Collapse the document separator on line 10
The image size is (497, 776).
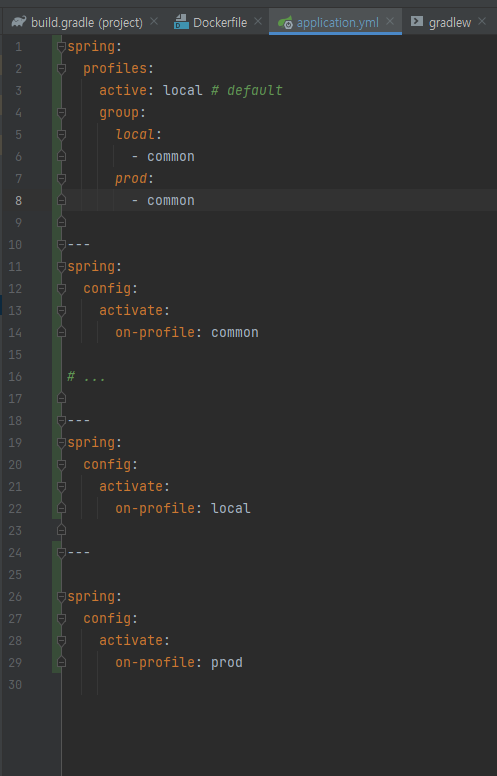coord(61,244)
